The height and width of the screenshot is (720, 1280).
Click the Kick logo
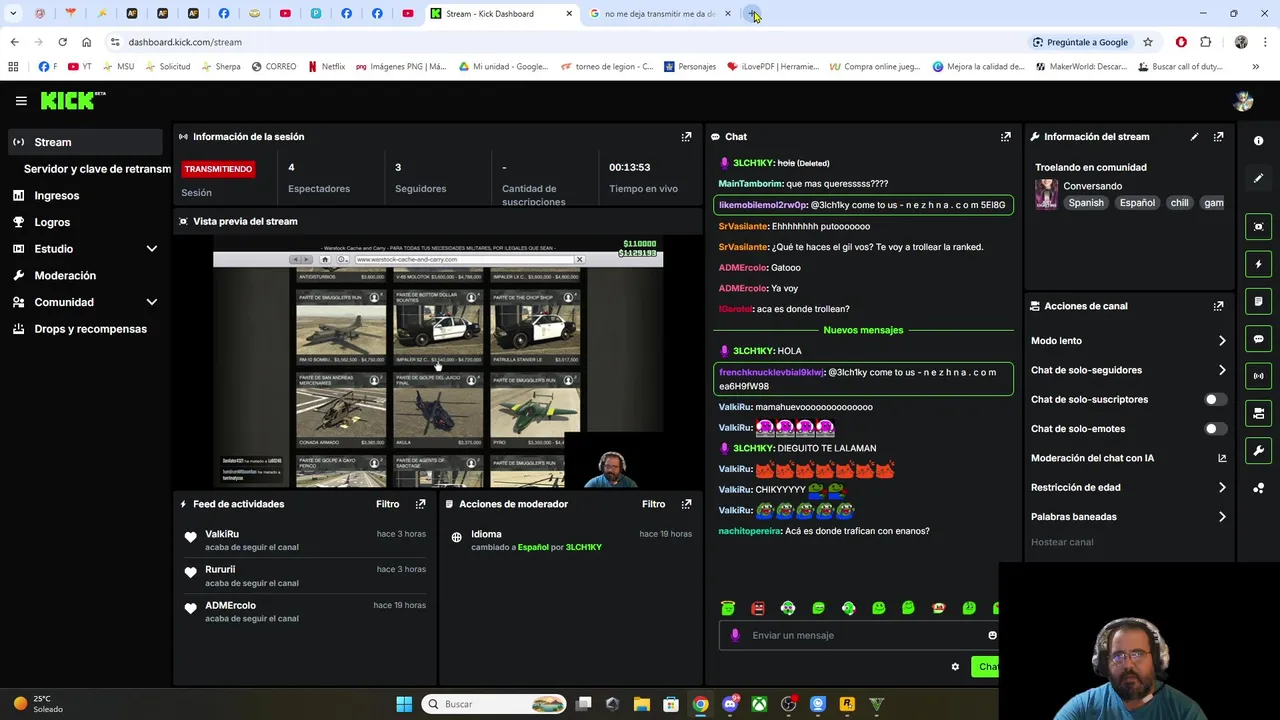(72, 100)
